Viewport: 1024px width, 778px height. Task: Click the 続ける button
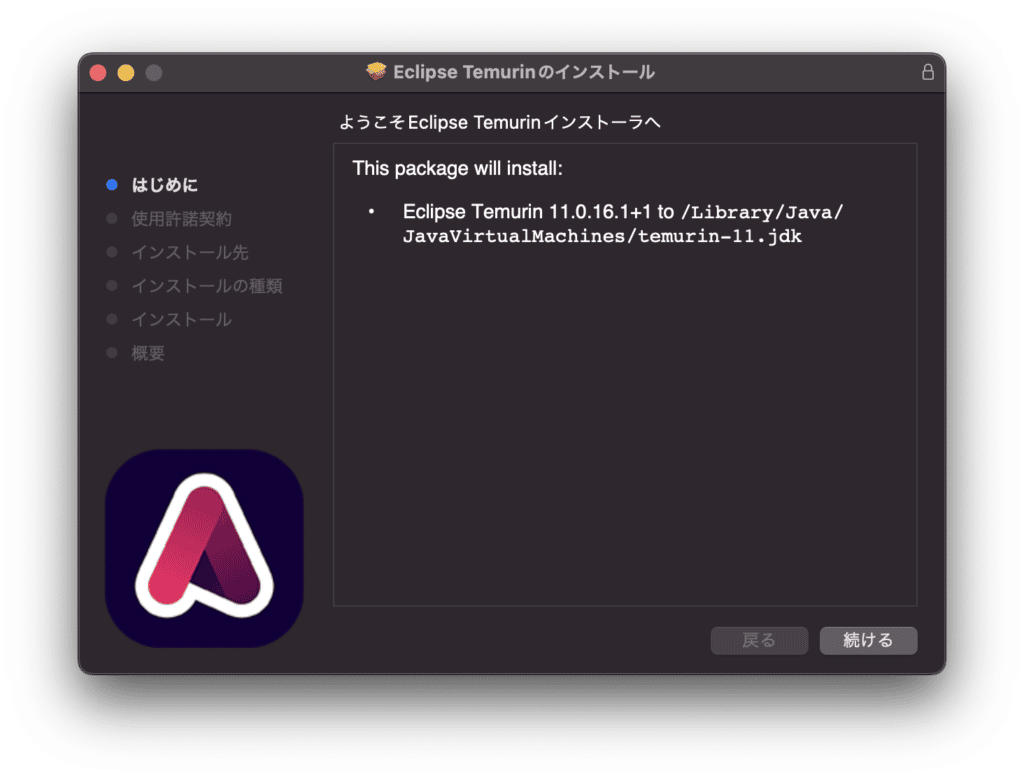pyautogui.click(x=868, y=640)
